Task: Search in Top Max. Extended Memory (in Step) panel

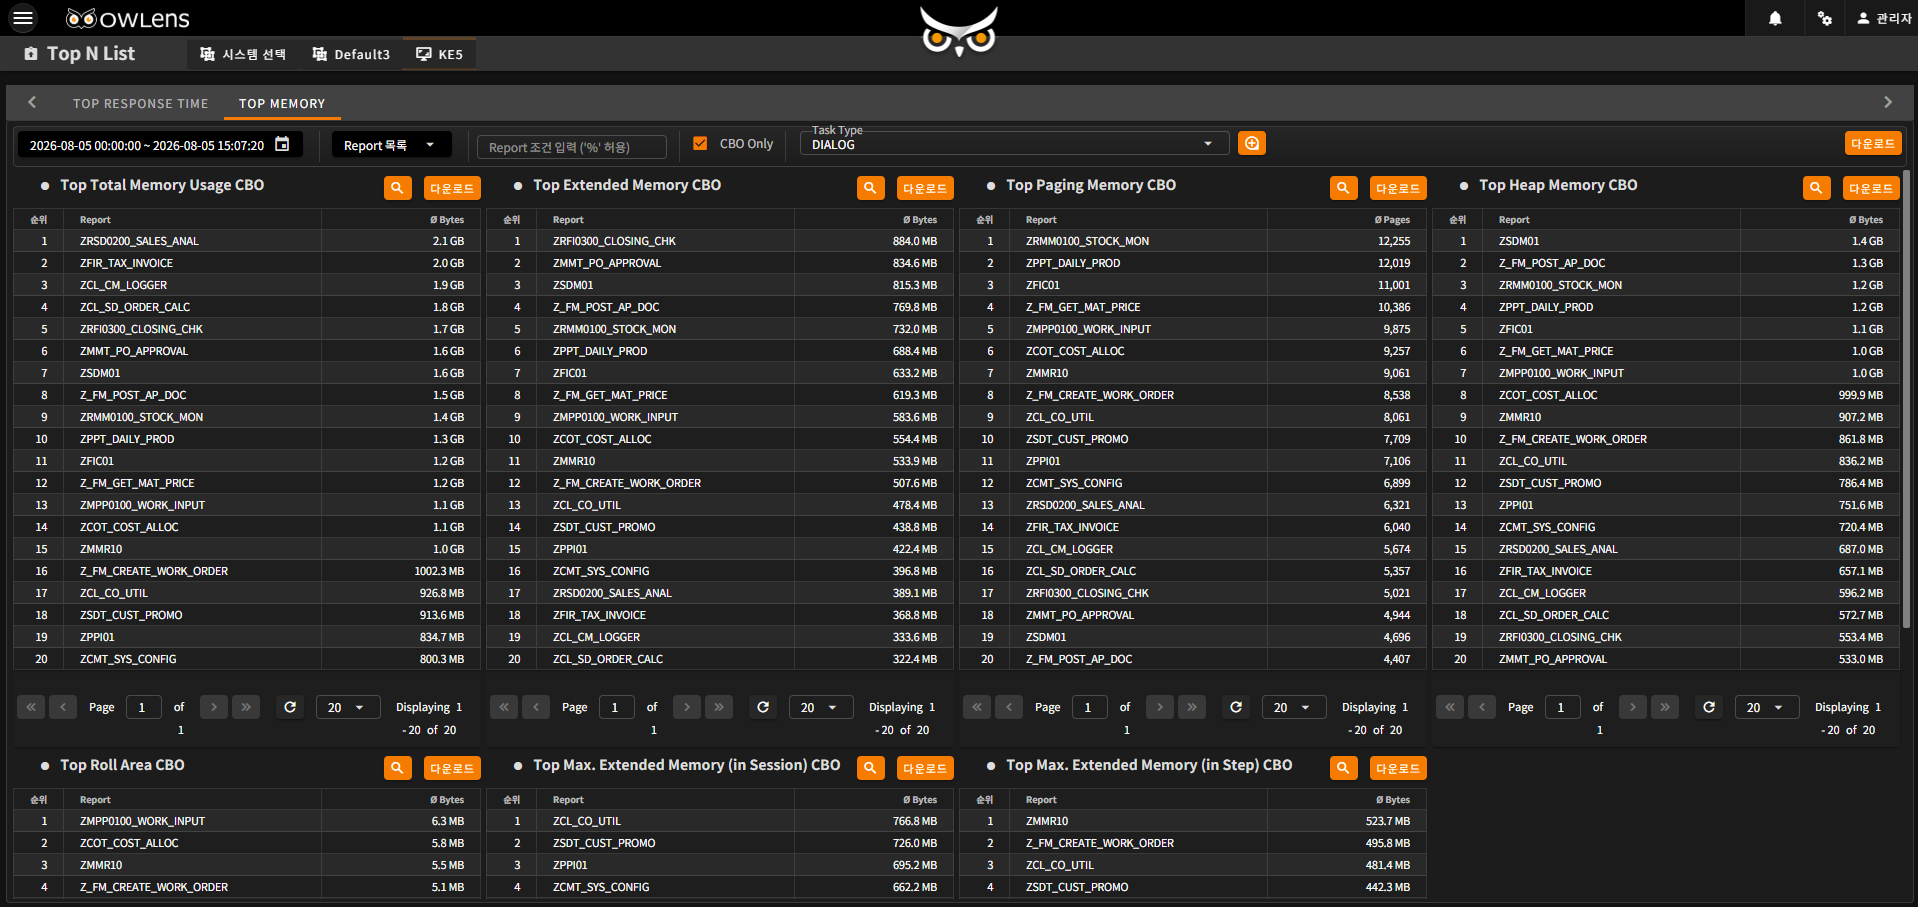Action: point(1344,767)
